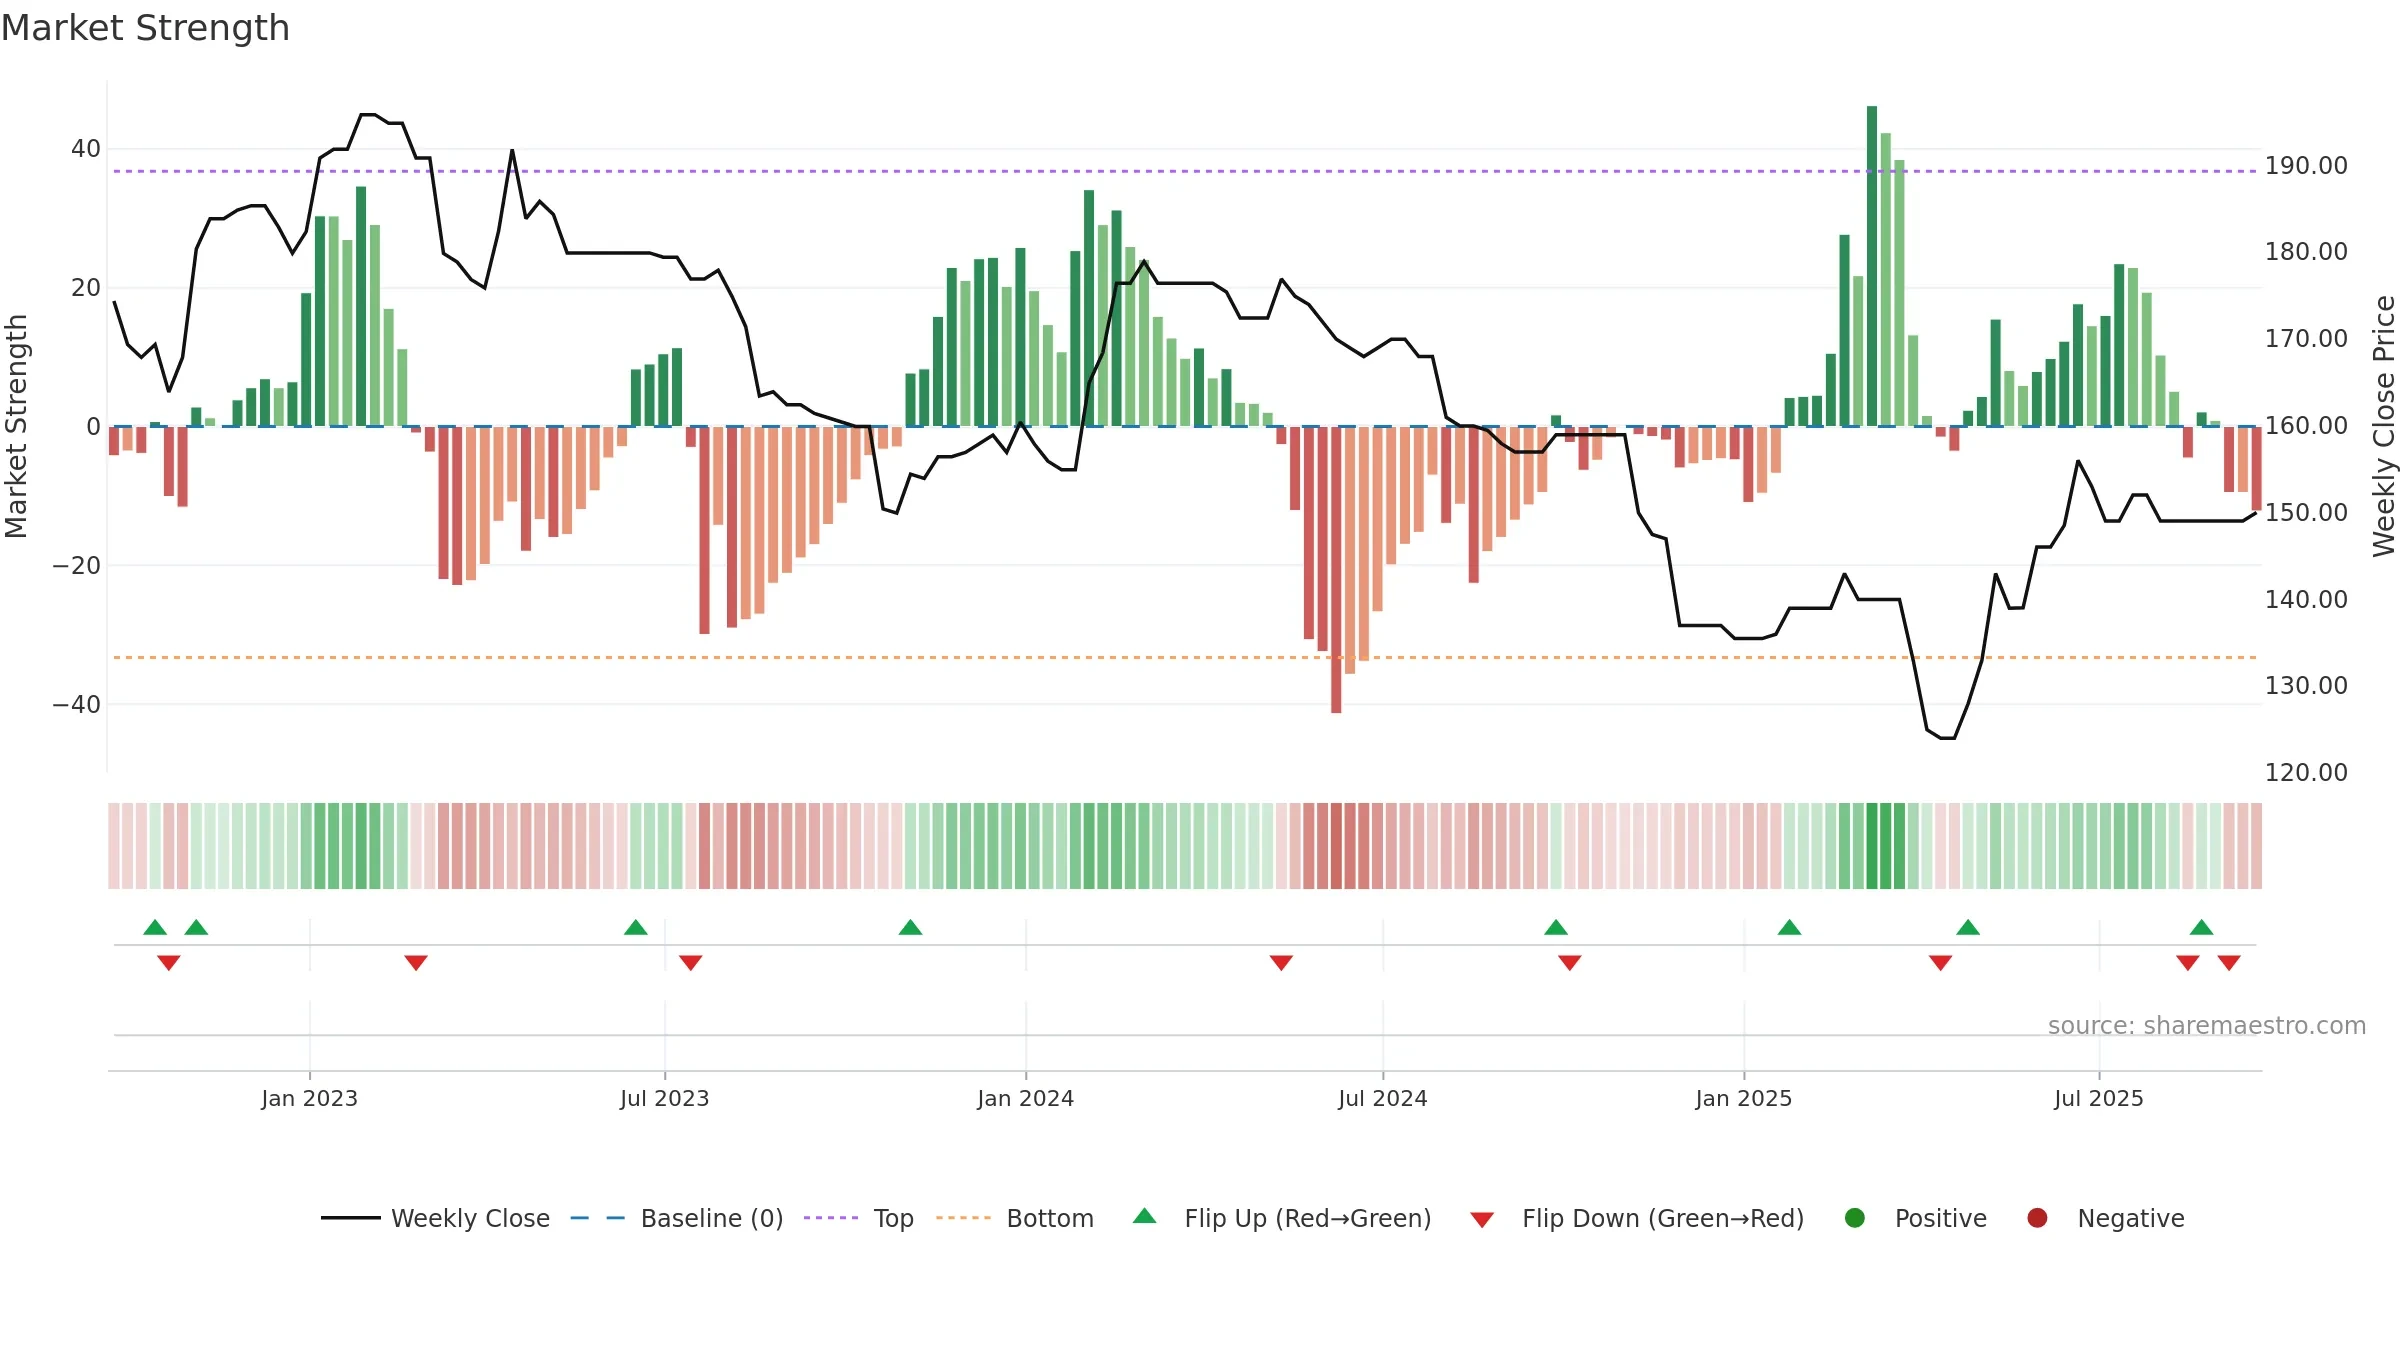Click the dark red Negative legend dot
Image resolution: width=2400 pixels, height=1350 pixels.
2037,1218
